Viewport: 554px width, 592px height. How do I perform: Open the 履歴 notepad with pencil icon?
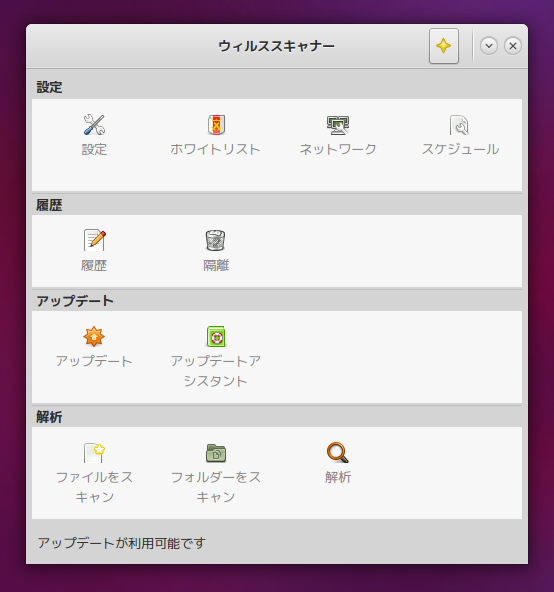click(94, 240)
